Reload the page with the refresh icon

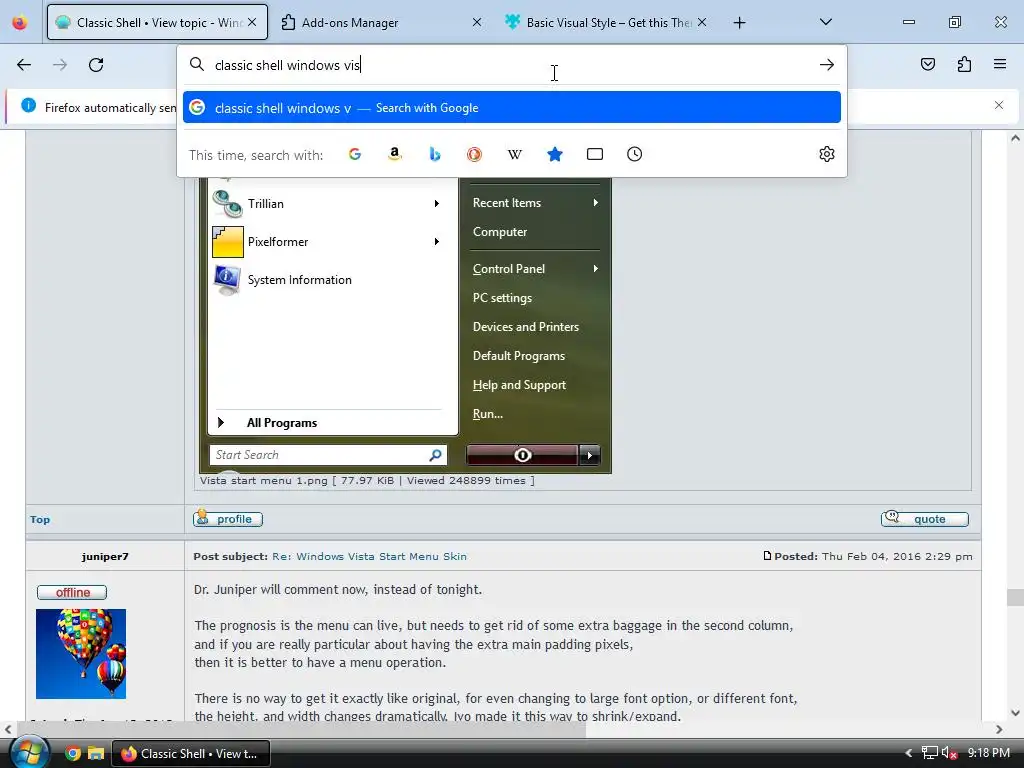(96, 65)
